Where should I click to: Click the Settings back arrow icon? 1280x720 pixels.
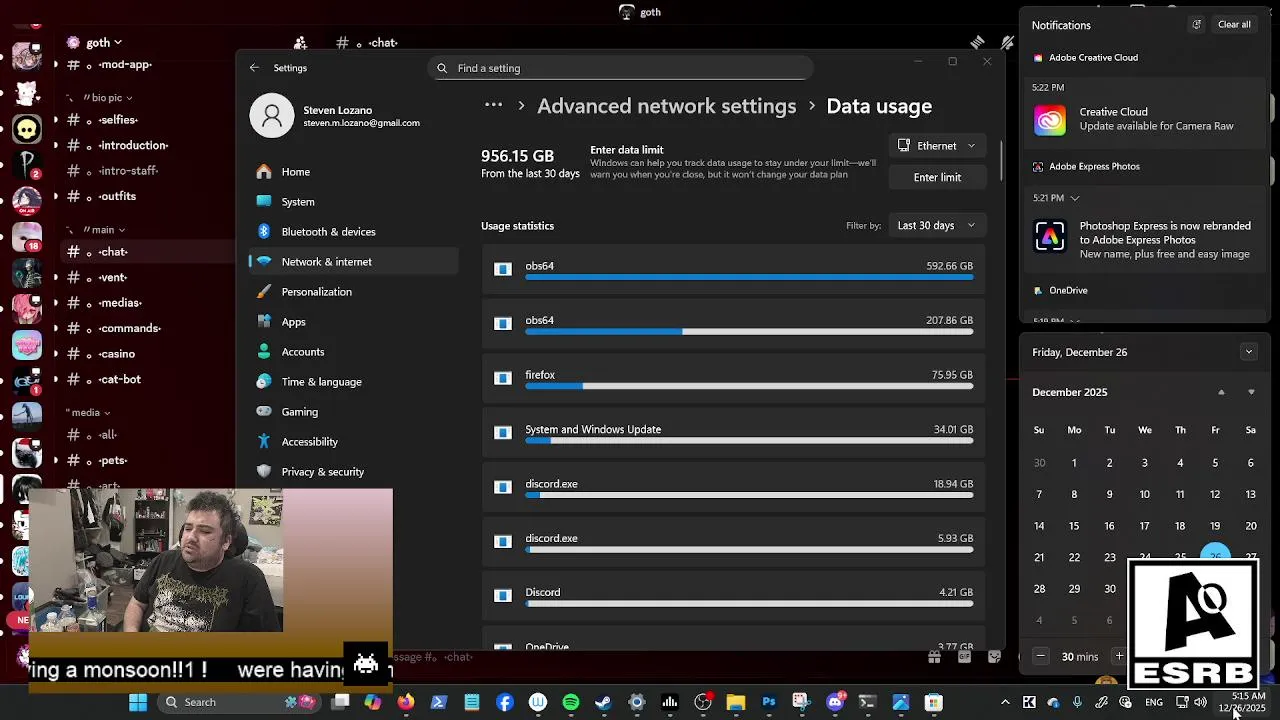click(x=254, y=68)
